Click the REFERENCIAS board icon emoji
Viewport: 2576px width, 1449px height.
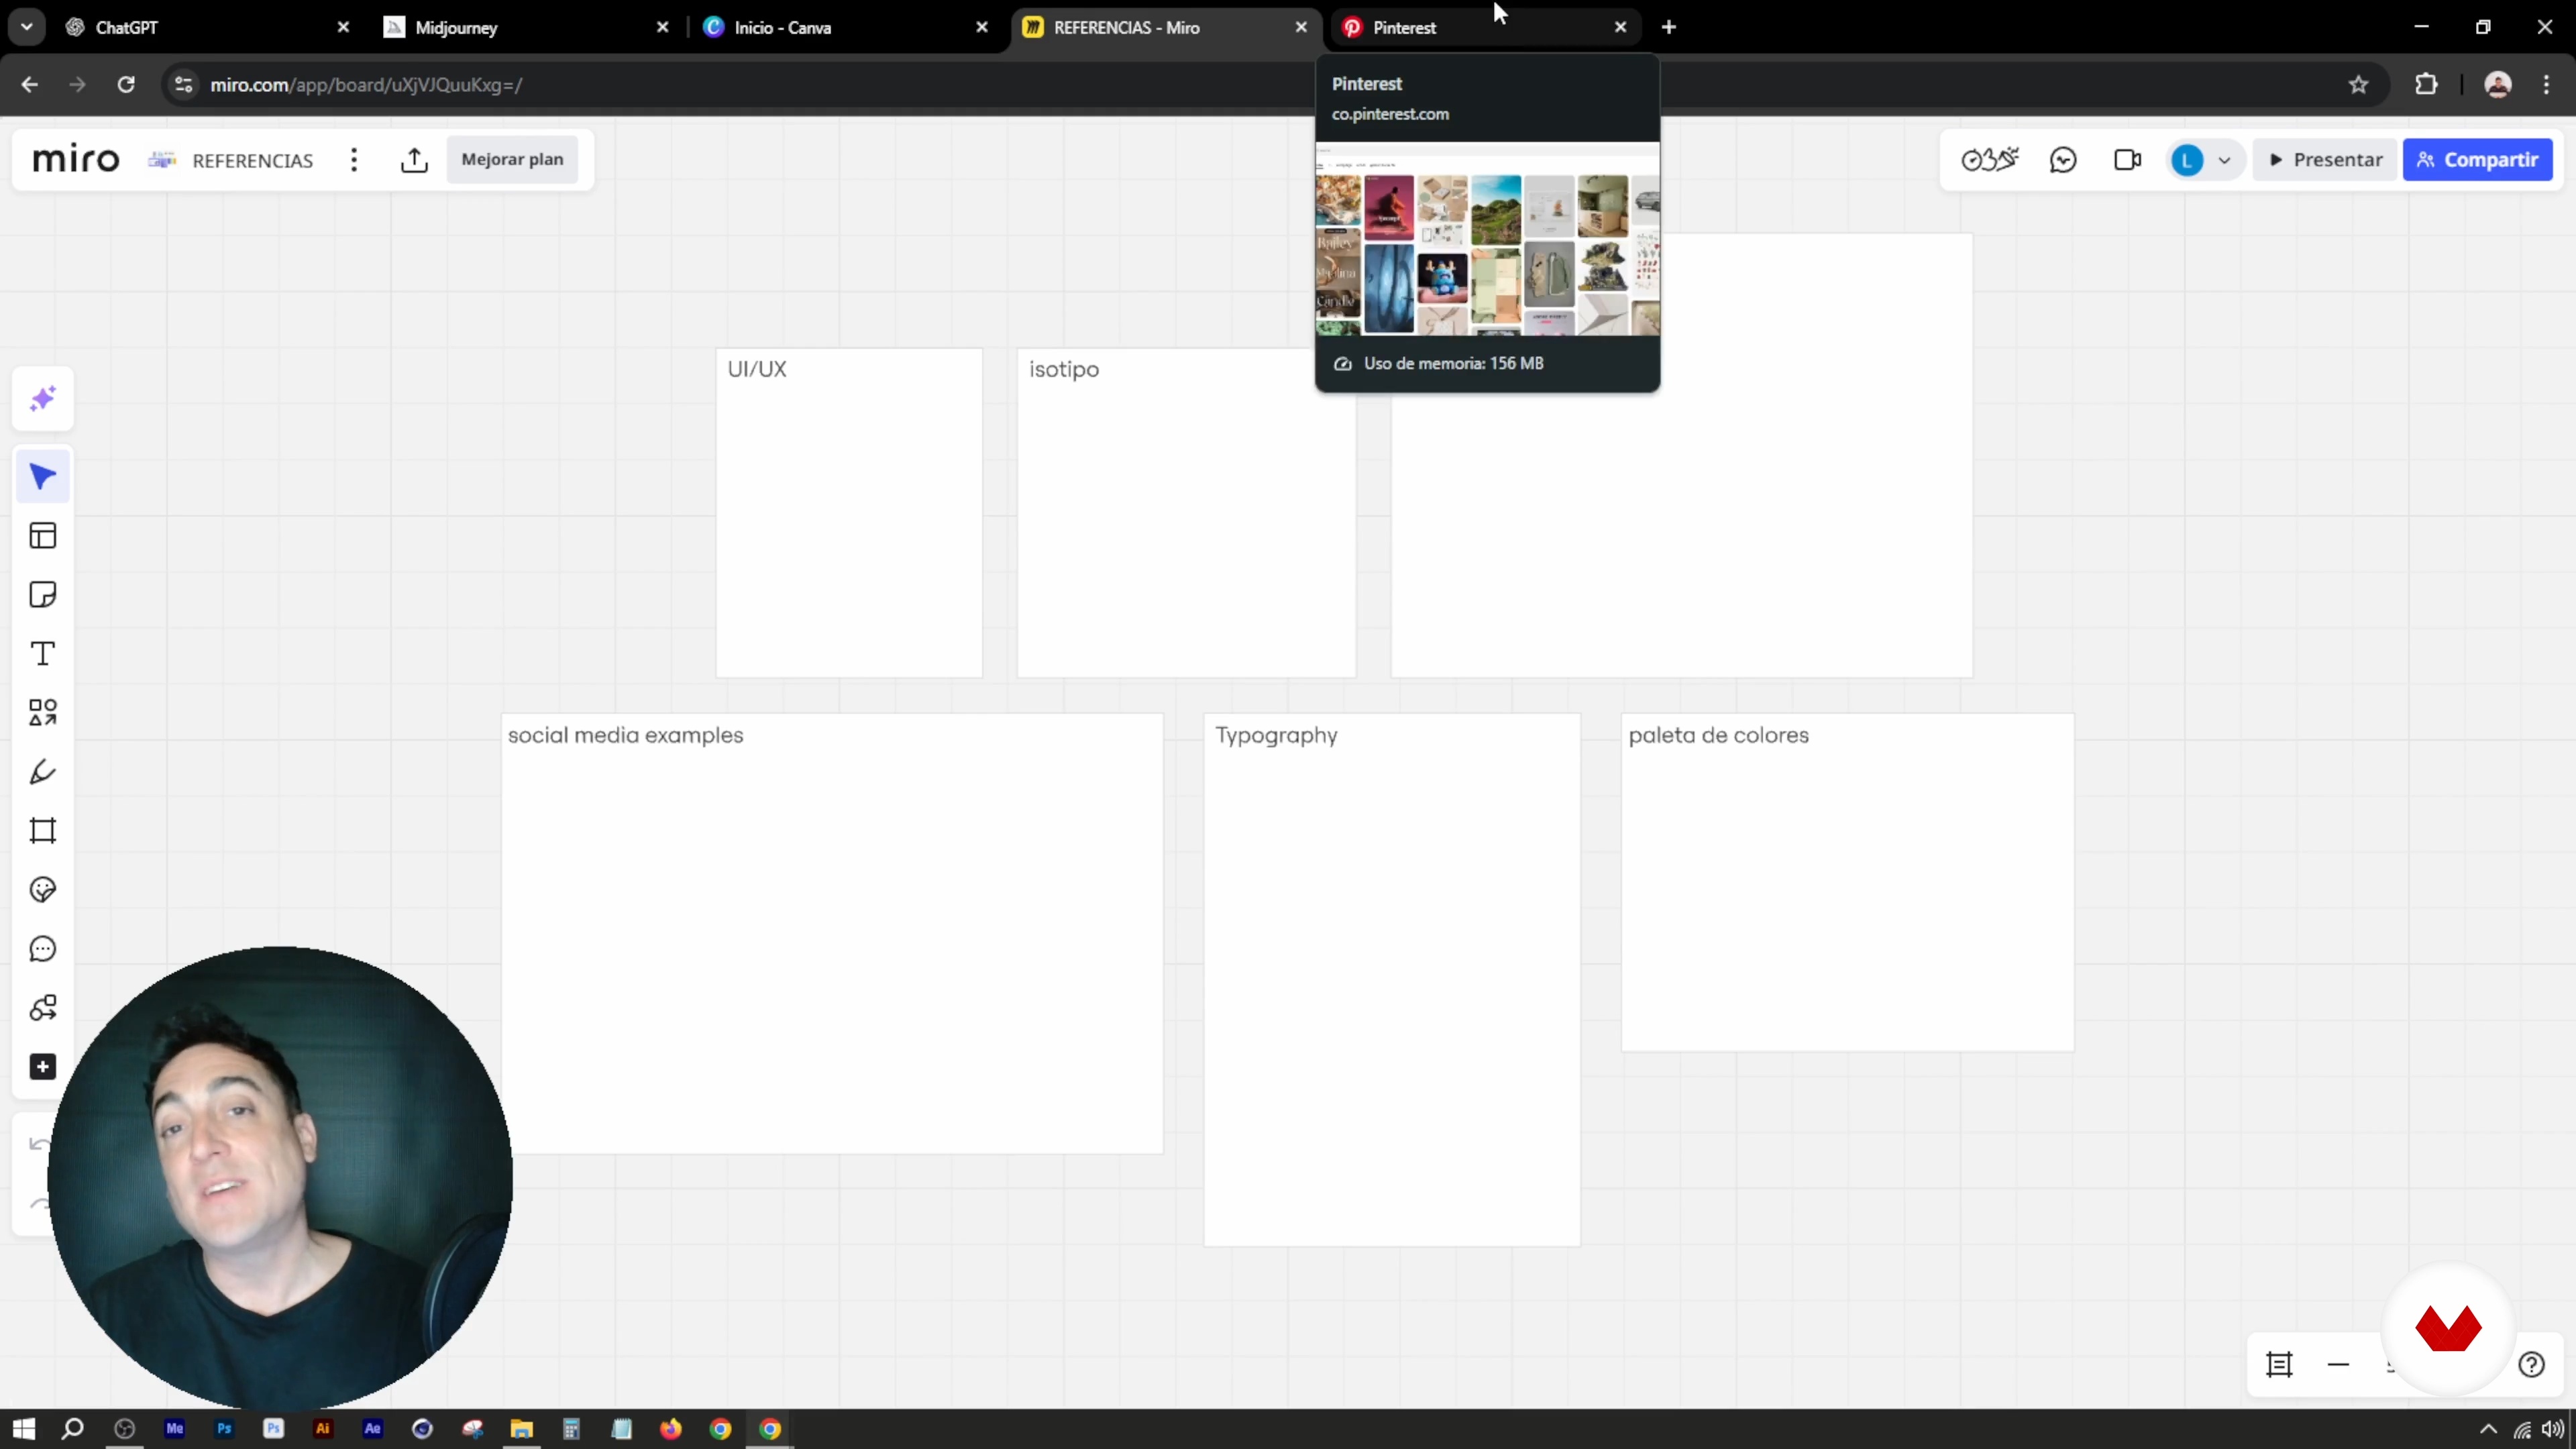[x=162, y=160]
